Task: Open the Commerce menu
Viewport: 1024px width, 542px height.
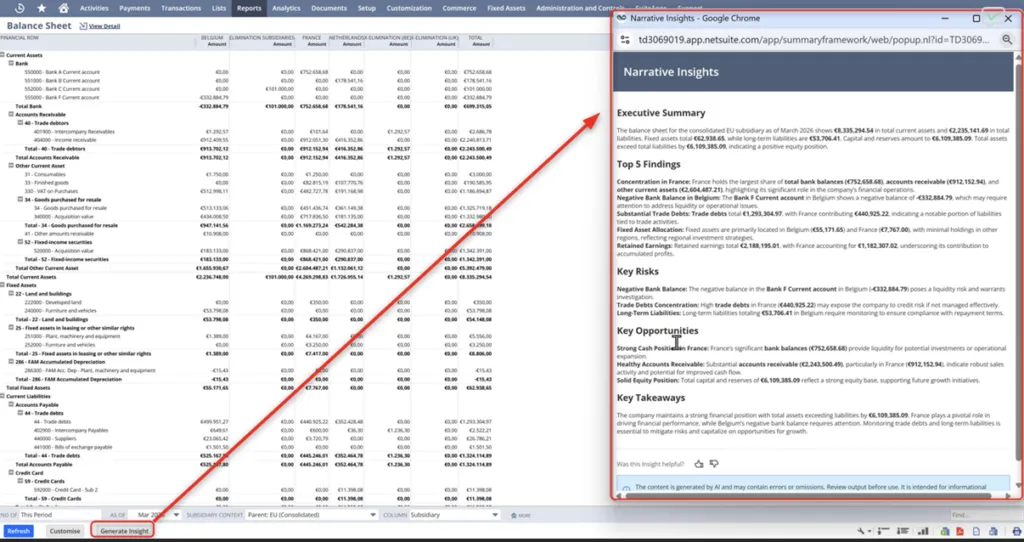Action: pyautogui.click(x=459, y=8)
